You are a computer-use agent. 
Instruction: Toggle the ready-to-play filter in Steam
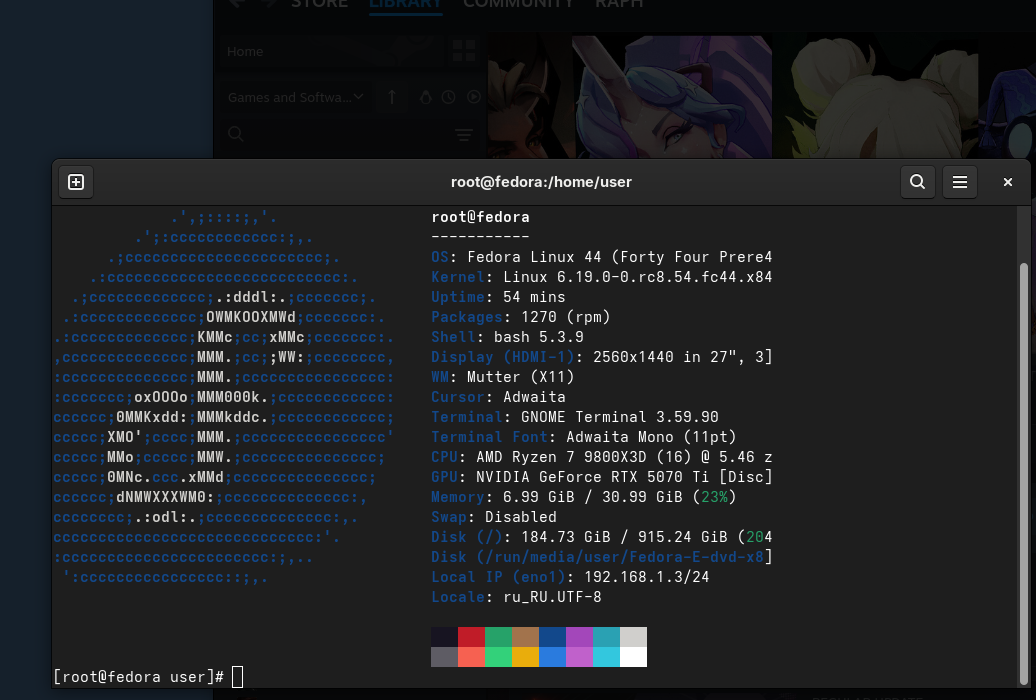(x=474, y=97)
